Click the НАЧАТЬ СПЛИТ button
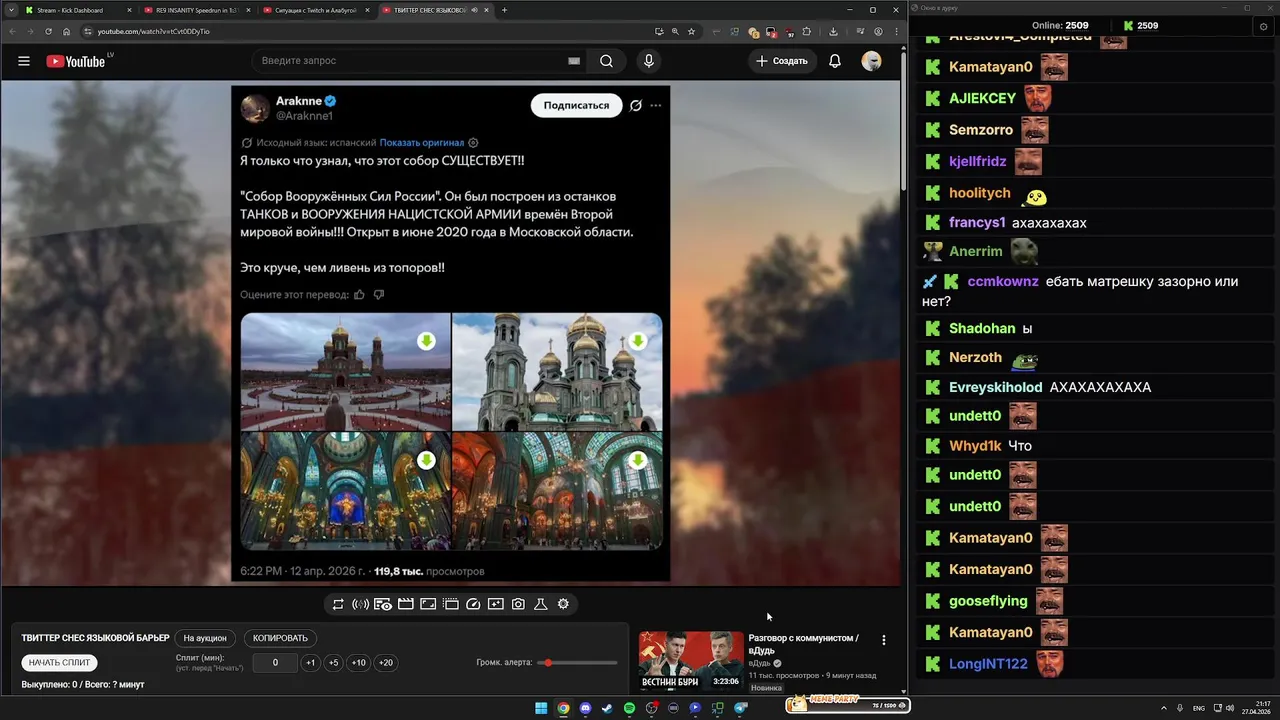The height and width of the screenshot is (720, 1280). [x=59, y=662]
